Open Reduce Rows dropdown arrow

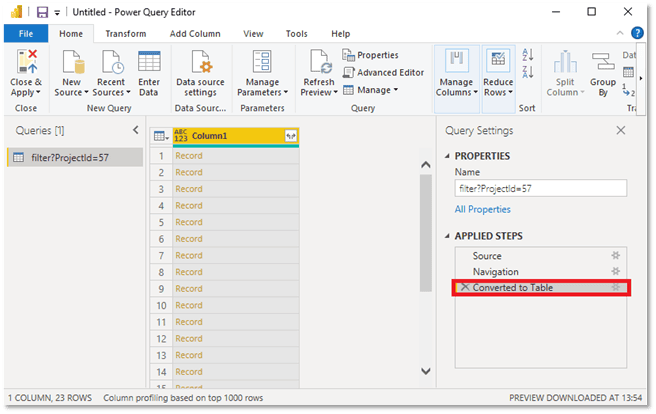point(510,92)
